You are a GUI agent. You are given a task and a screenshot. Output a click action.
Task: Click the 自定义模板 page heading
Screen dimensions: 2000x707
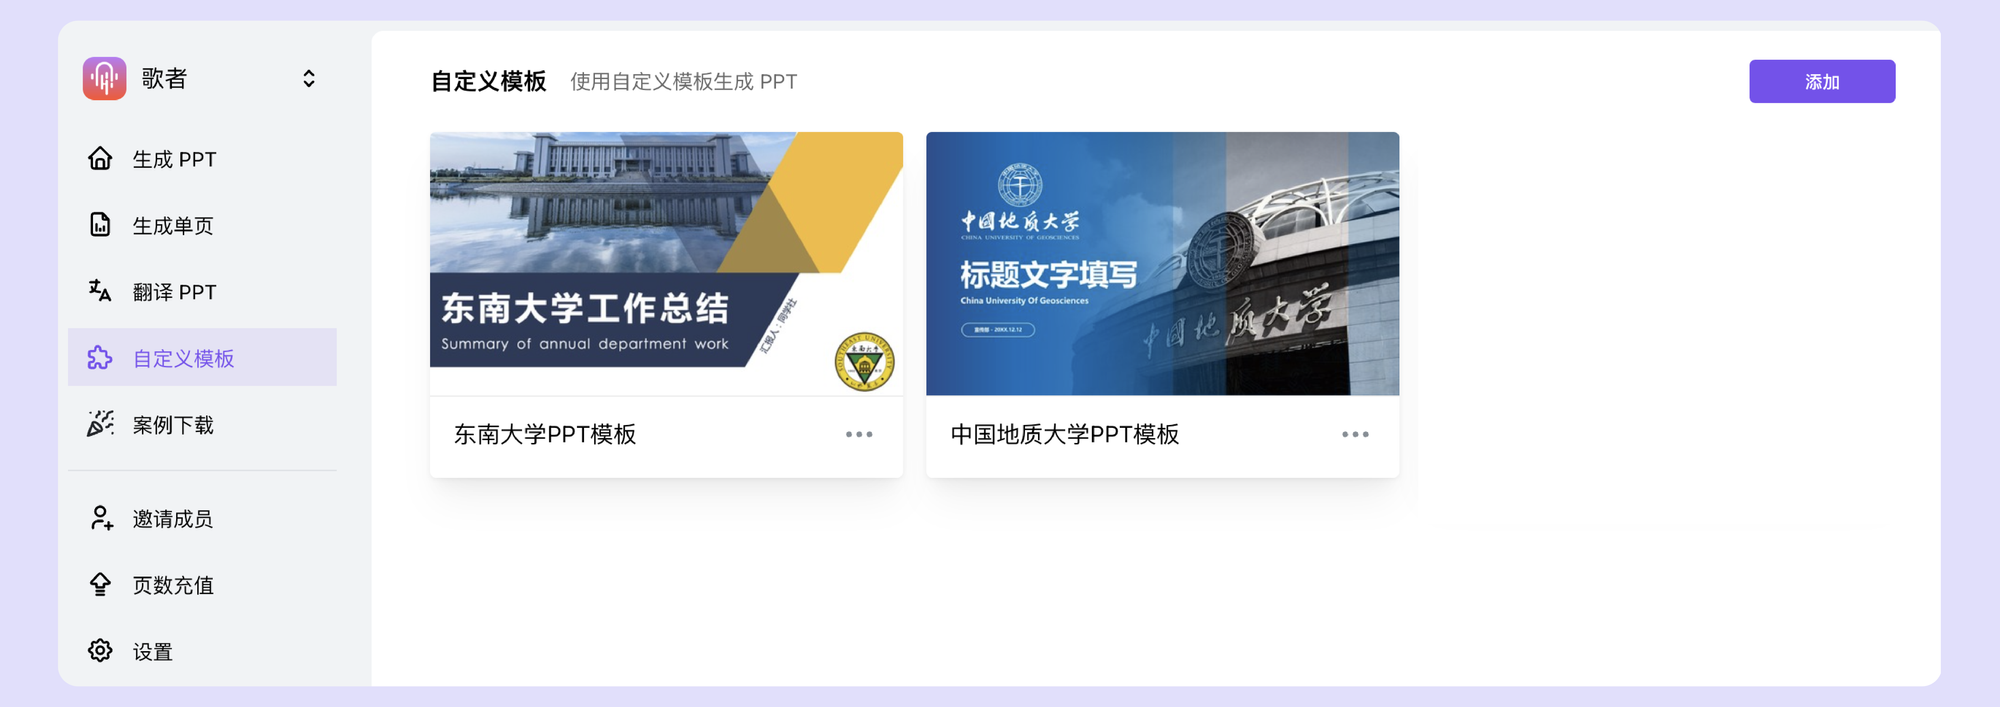pos(488,82)
